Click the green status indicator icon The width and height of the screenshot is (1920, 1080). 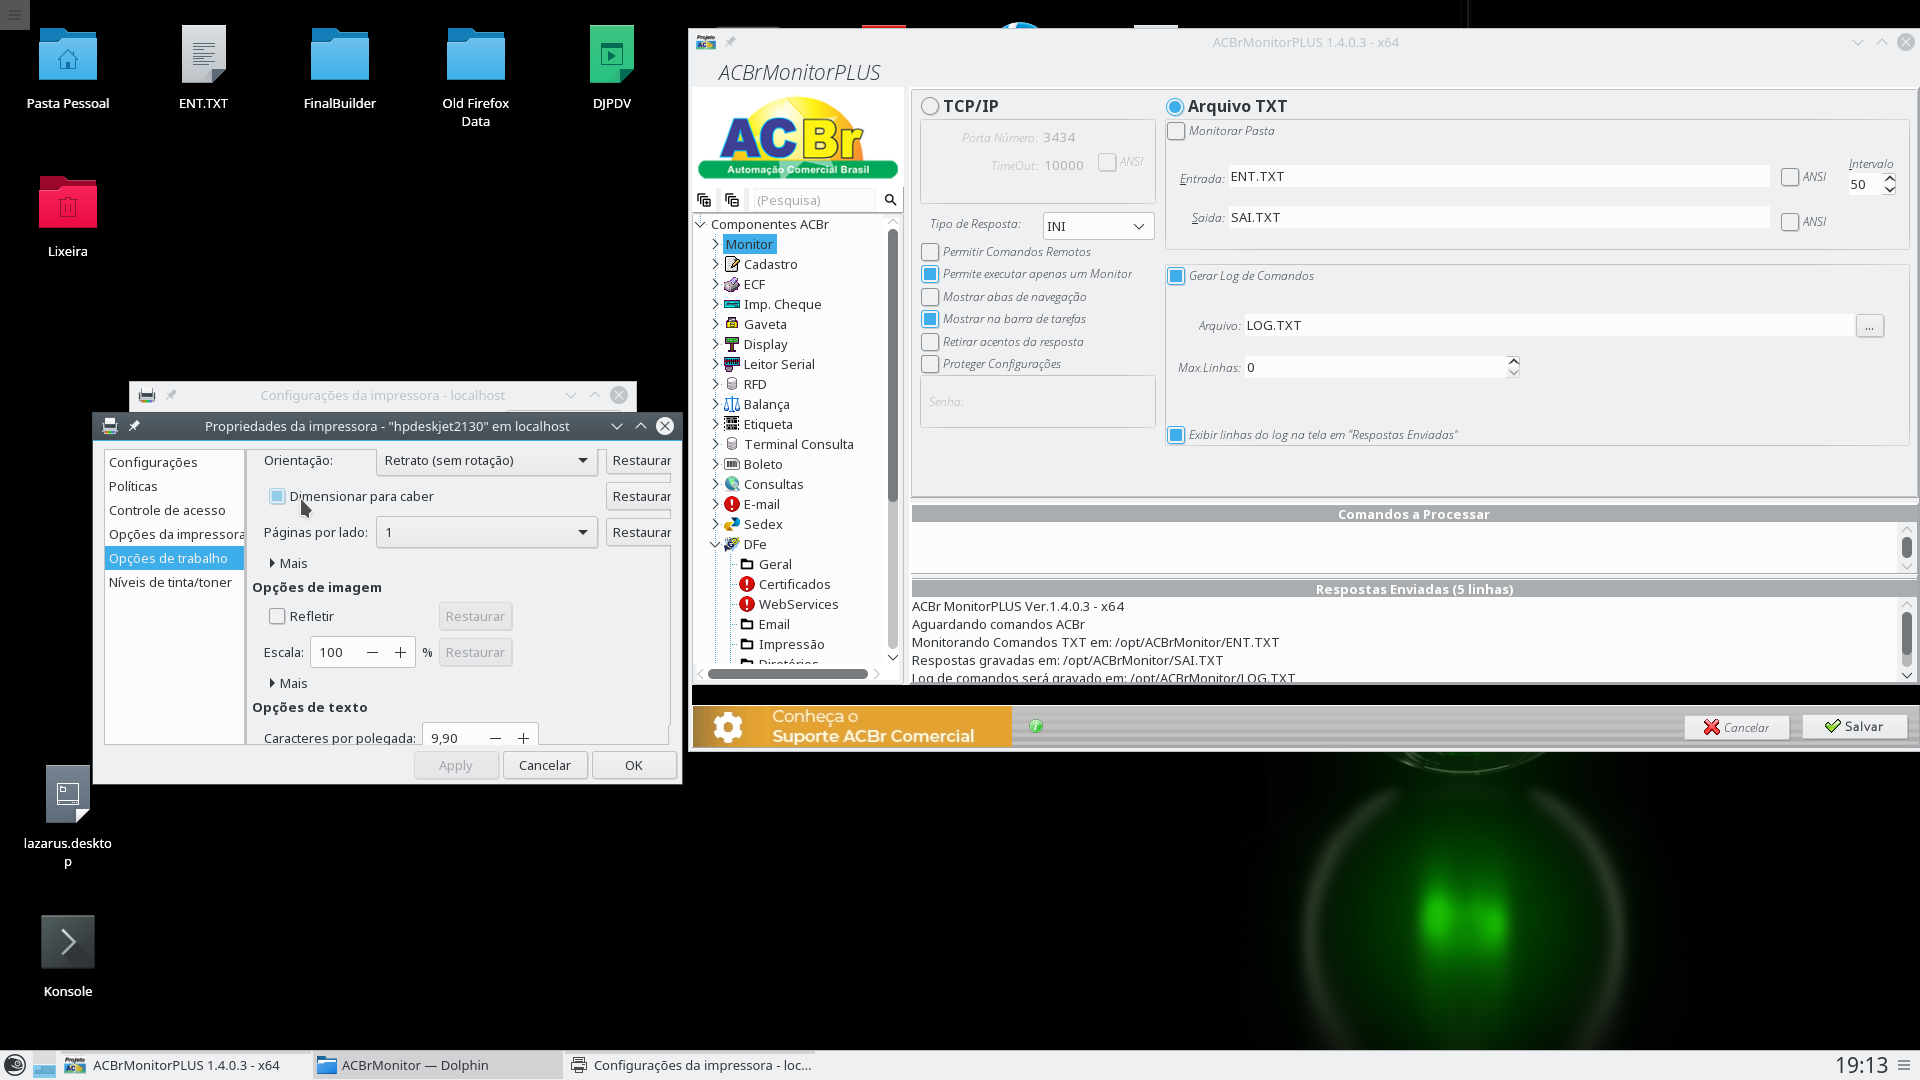(1036, 726)
